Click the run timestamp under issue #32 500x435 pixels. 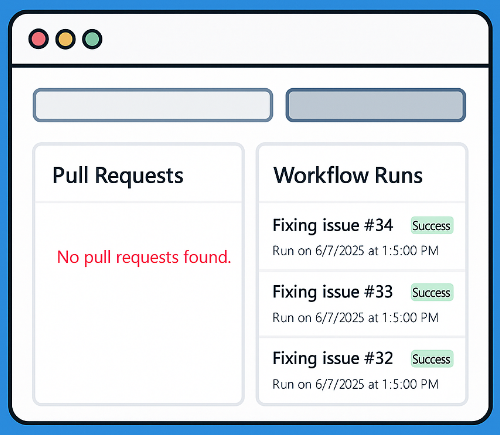(355, 384)
